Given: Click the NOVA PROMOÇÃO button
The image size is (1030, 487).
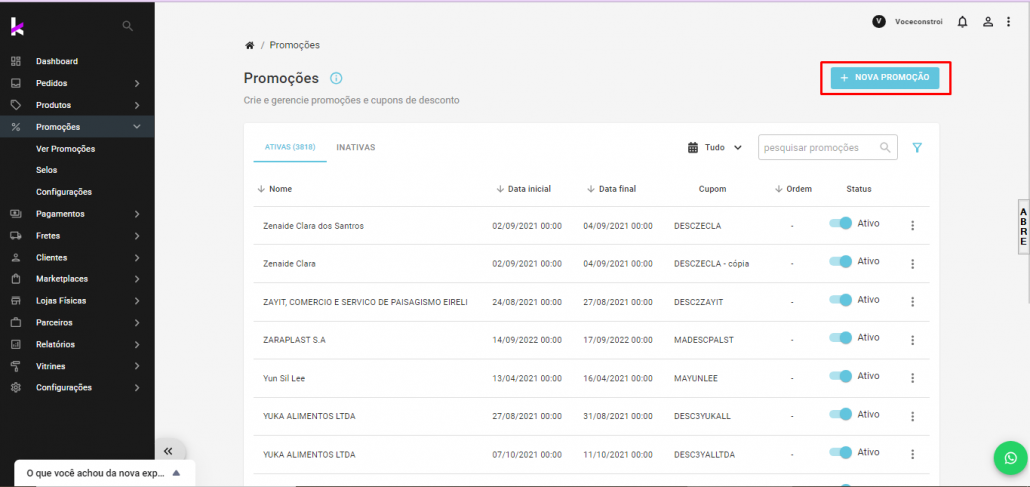Looking at the screenshot, I should pyautogui.click(x=885, y=78).
